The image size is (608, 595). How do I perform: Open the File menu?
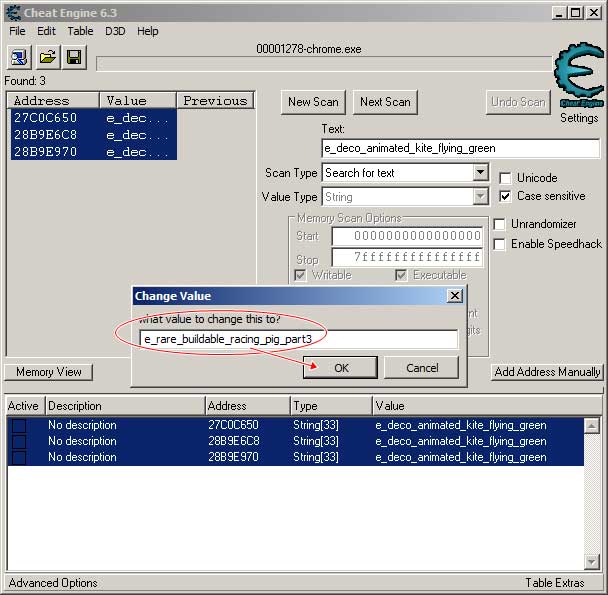[x=17, y=31]
